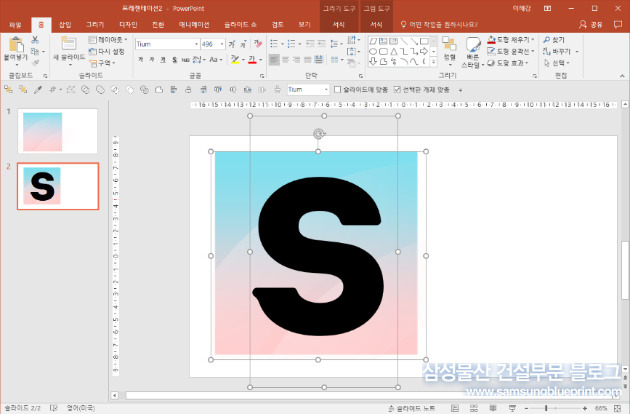Image resolution: width=630 pixels, height=414 pixels.
Task: Open Shape Fill (도형 채우기) menu
Action: click(x=511, y=39)
